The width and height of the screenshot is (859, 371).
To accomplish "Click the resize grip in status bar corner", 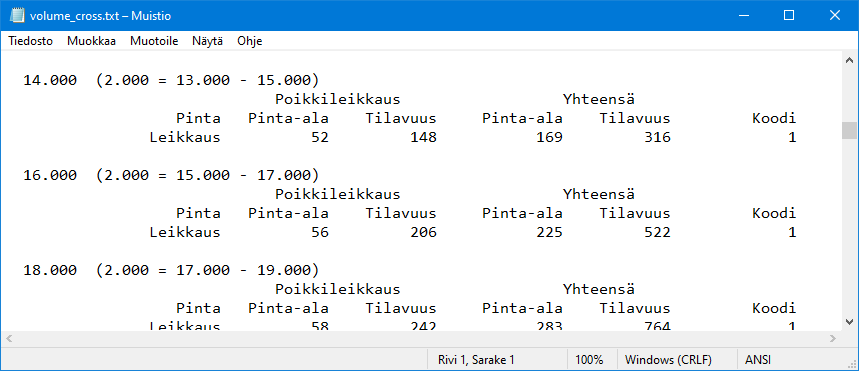I will pyautogui.click(x=852, y=364).
